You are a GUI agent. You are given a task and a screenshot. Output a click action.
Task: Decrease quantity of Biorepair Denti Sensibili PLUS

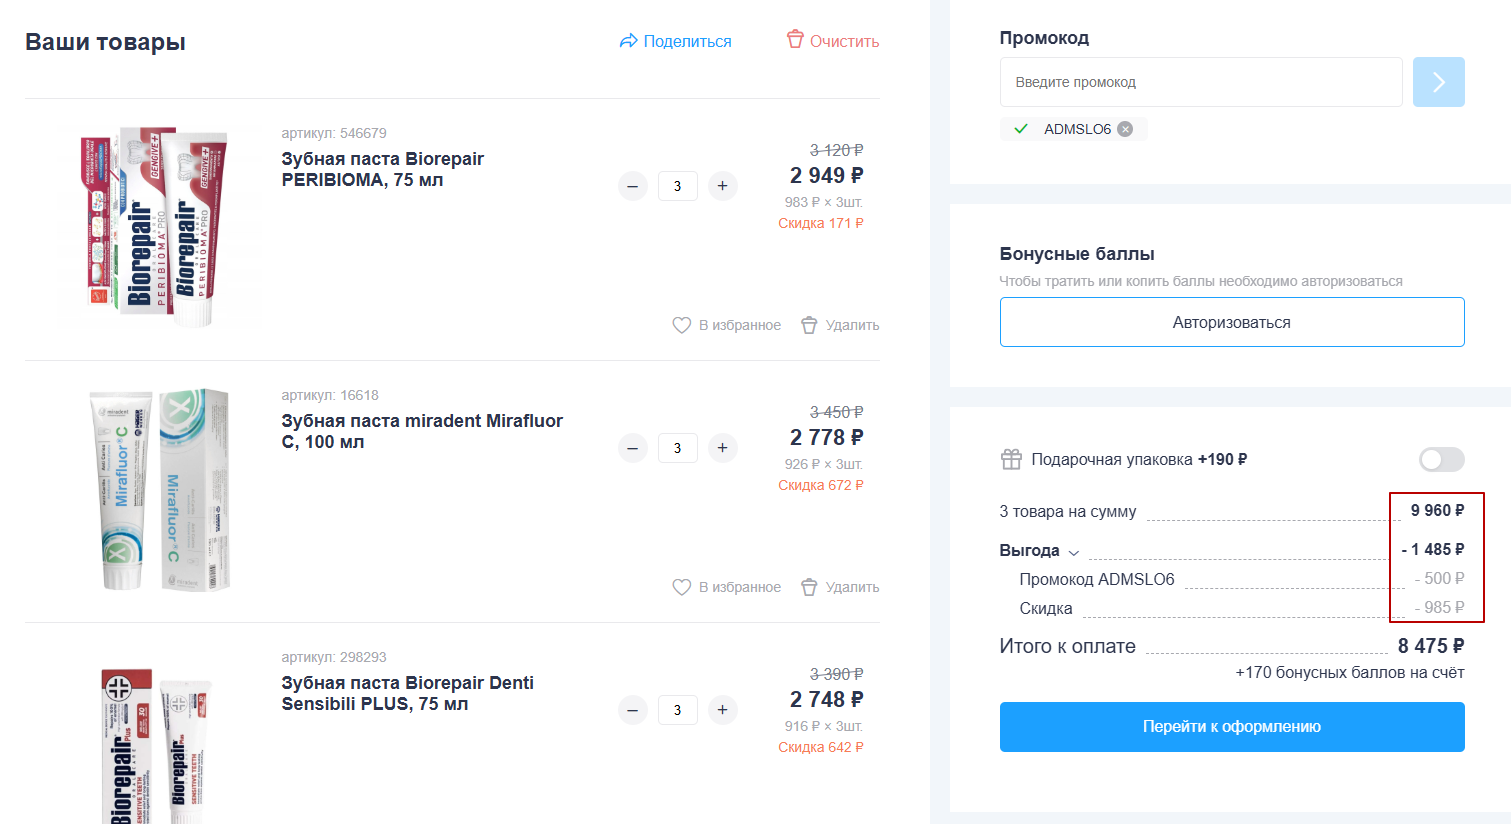point(632,710)
